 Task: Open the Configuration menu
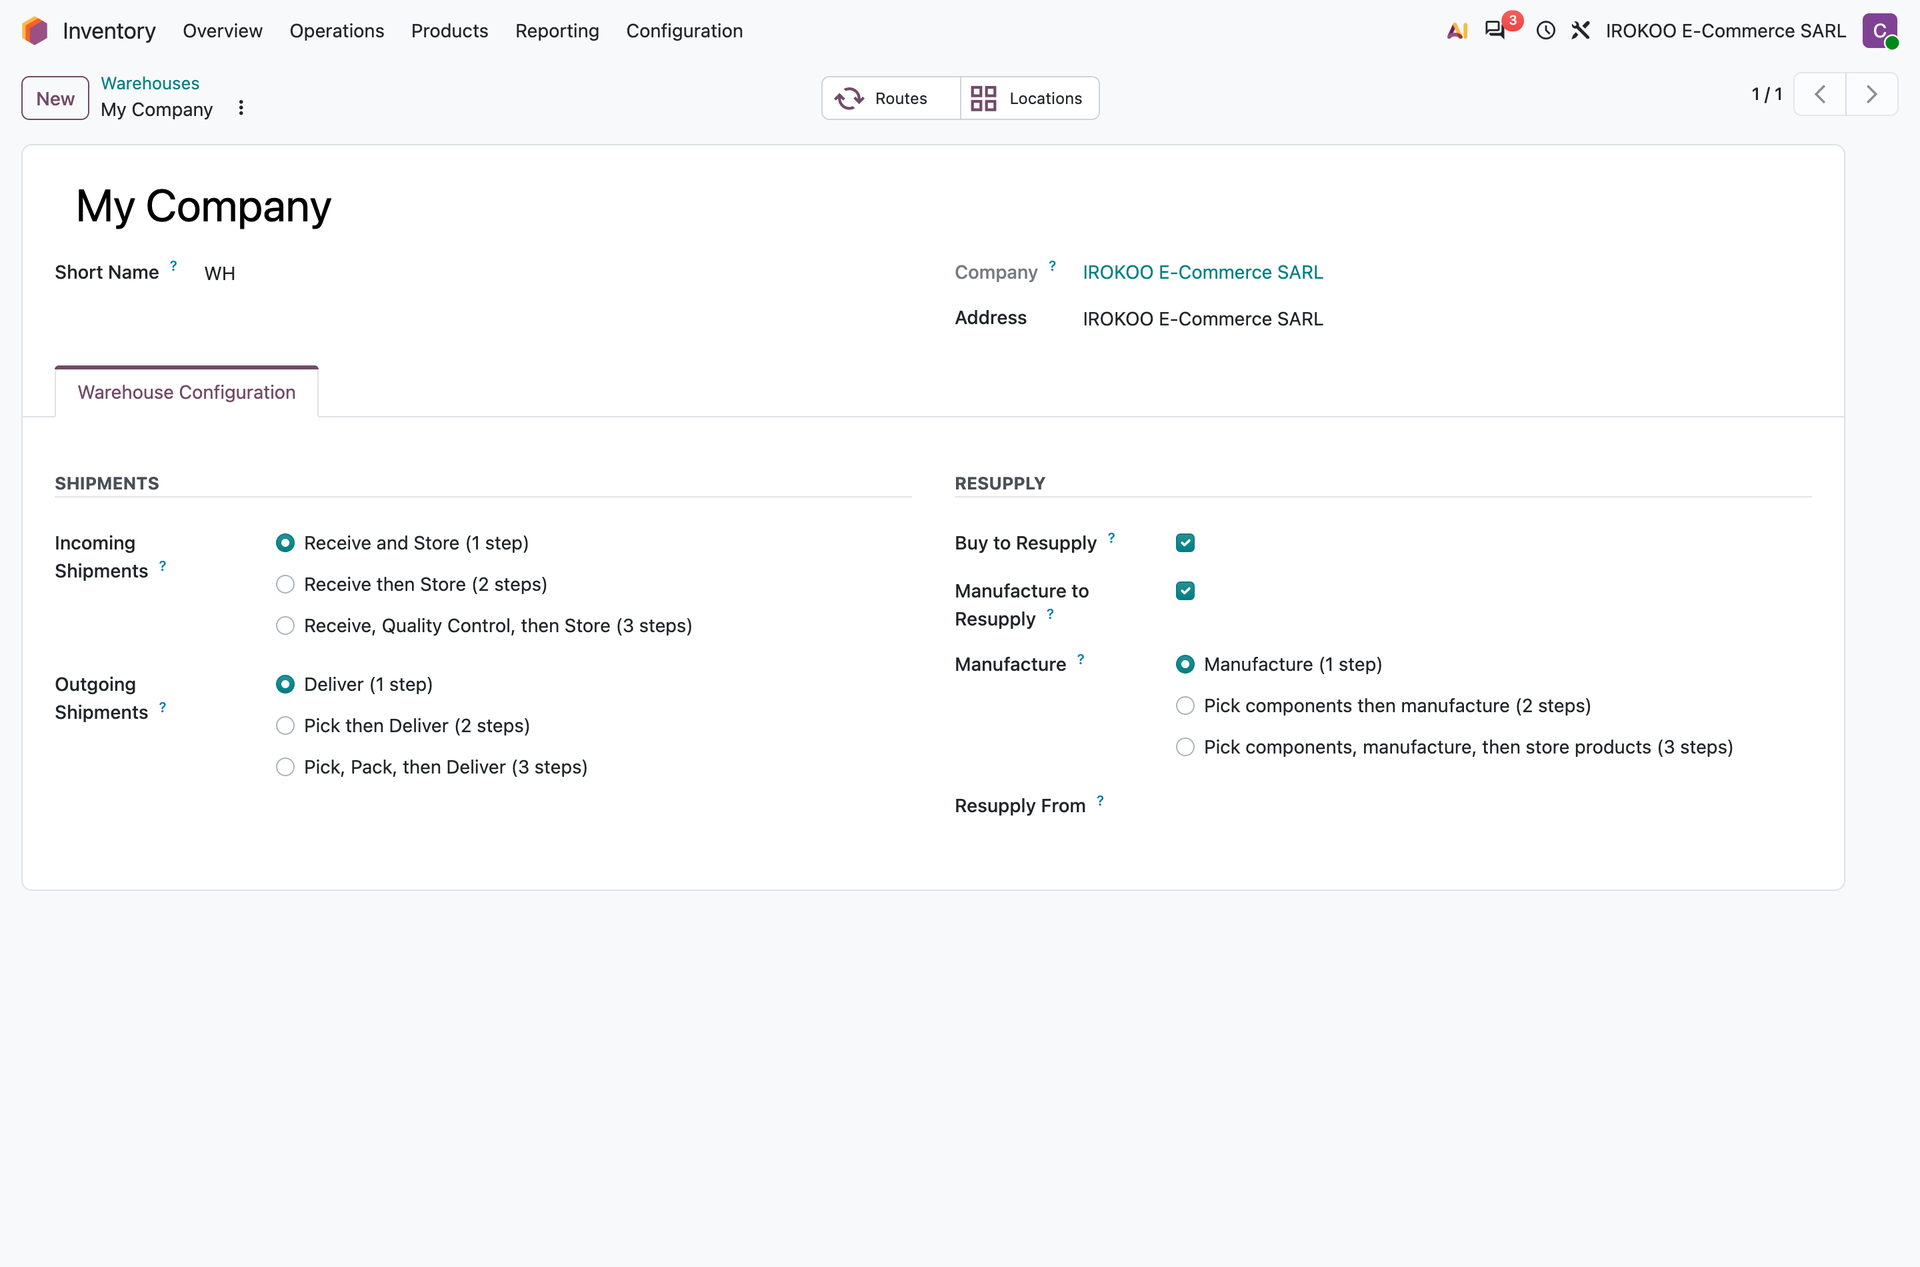[x=684, y=31]
